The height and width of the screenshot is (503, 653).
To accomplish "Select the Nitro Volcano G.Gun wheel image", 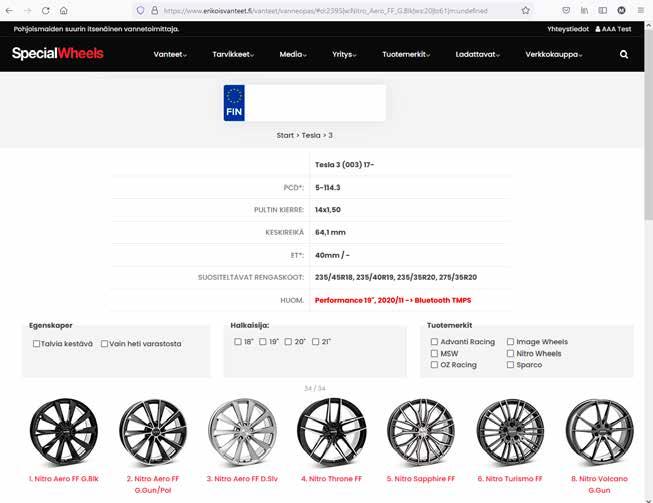I will point(599,432).
